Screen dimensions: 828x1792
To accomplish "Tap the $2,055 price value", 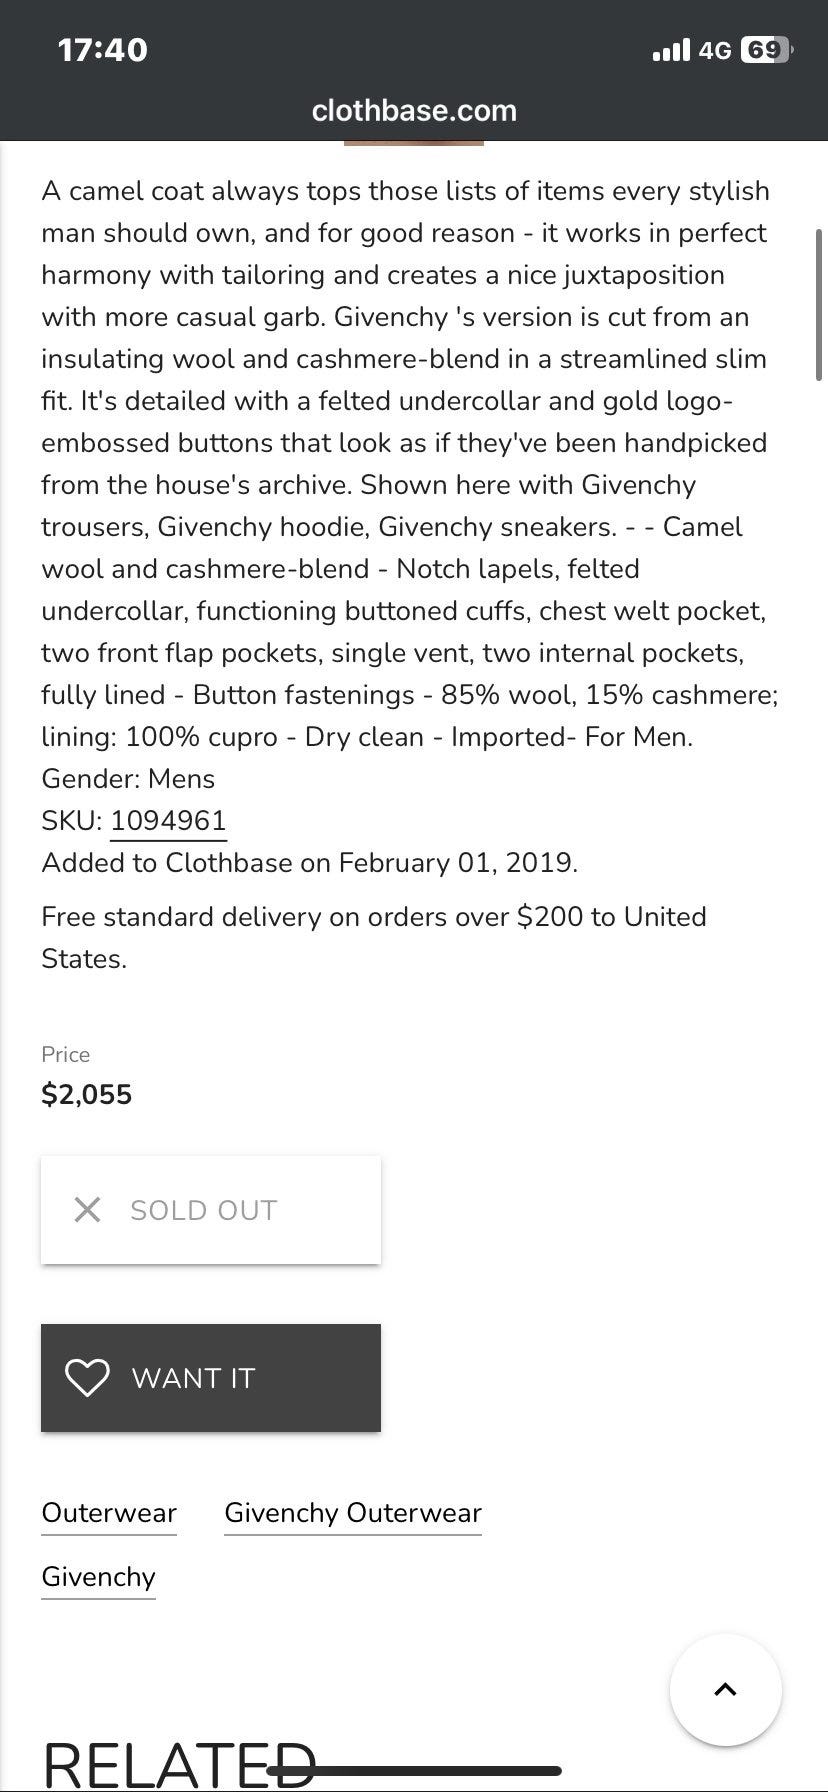I will [87, 1094].
